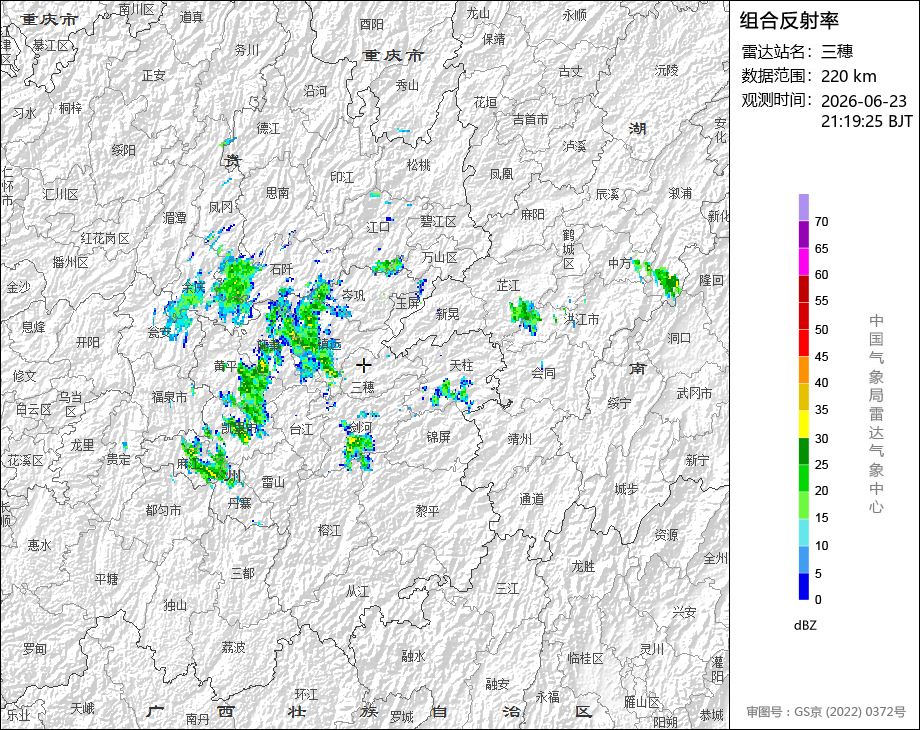
Task: Pick the magenta legend swatch between 60 and 65
Action: [x=804, y=261]
